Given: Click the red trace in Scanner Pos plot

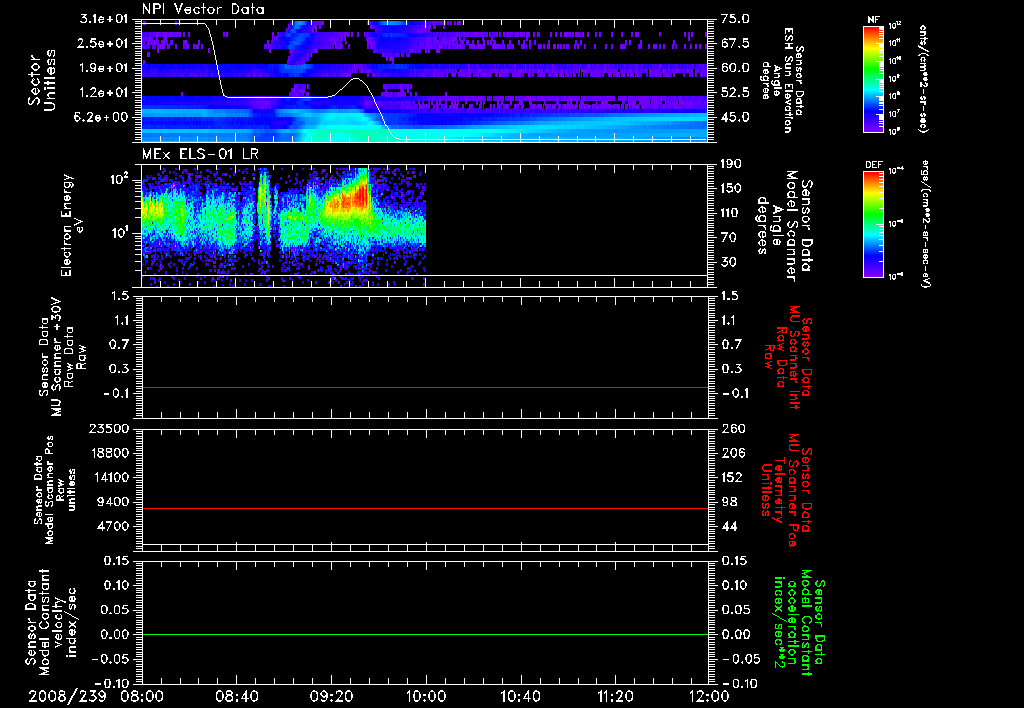Looking at the screenshot, I should (x=425, y=508).
